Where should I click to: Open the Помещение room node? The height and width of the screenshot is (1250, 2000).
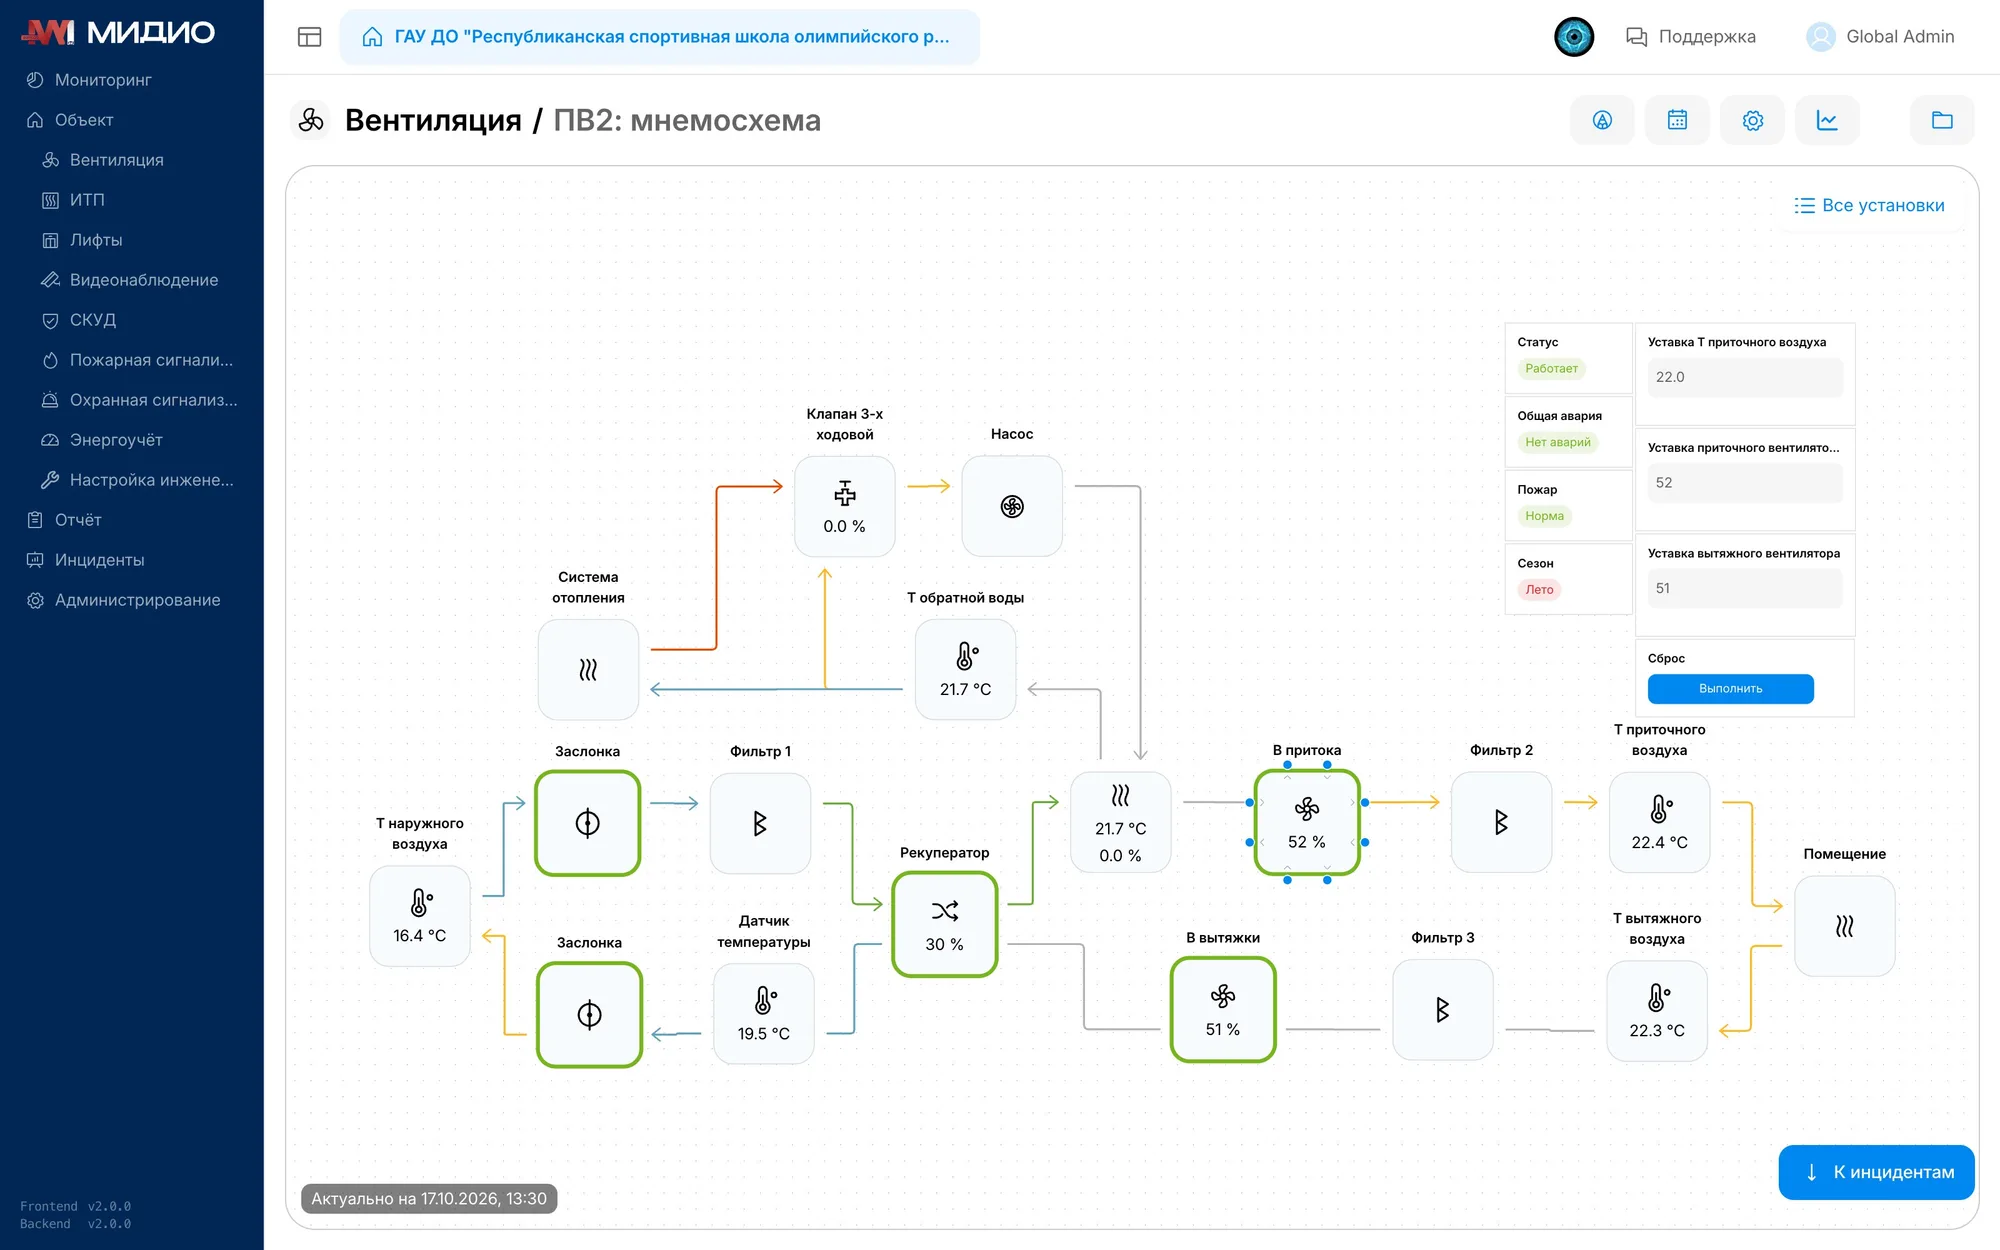coord(1844,926)
